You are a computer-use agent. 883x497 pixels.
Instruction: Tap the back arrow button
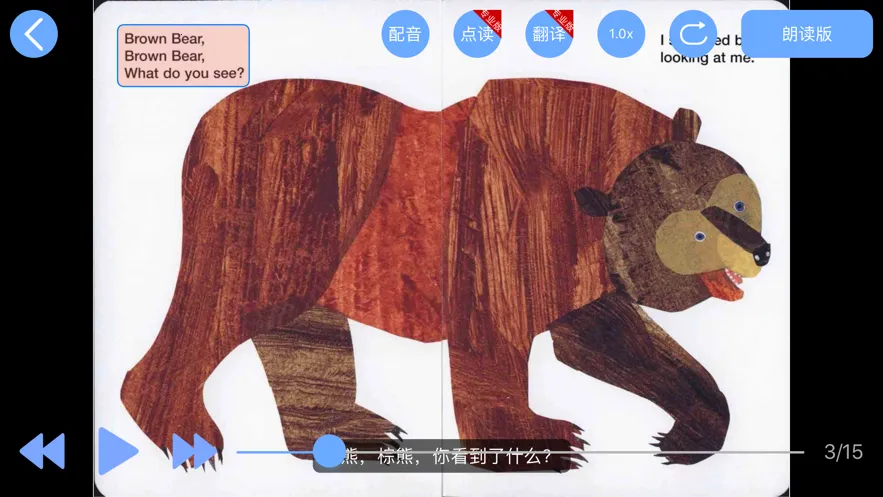pos(34,34)
